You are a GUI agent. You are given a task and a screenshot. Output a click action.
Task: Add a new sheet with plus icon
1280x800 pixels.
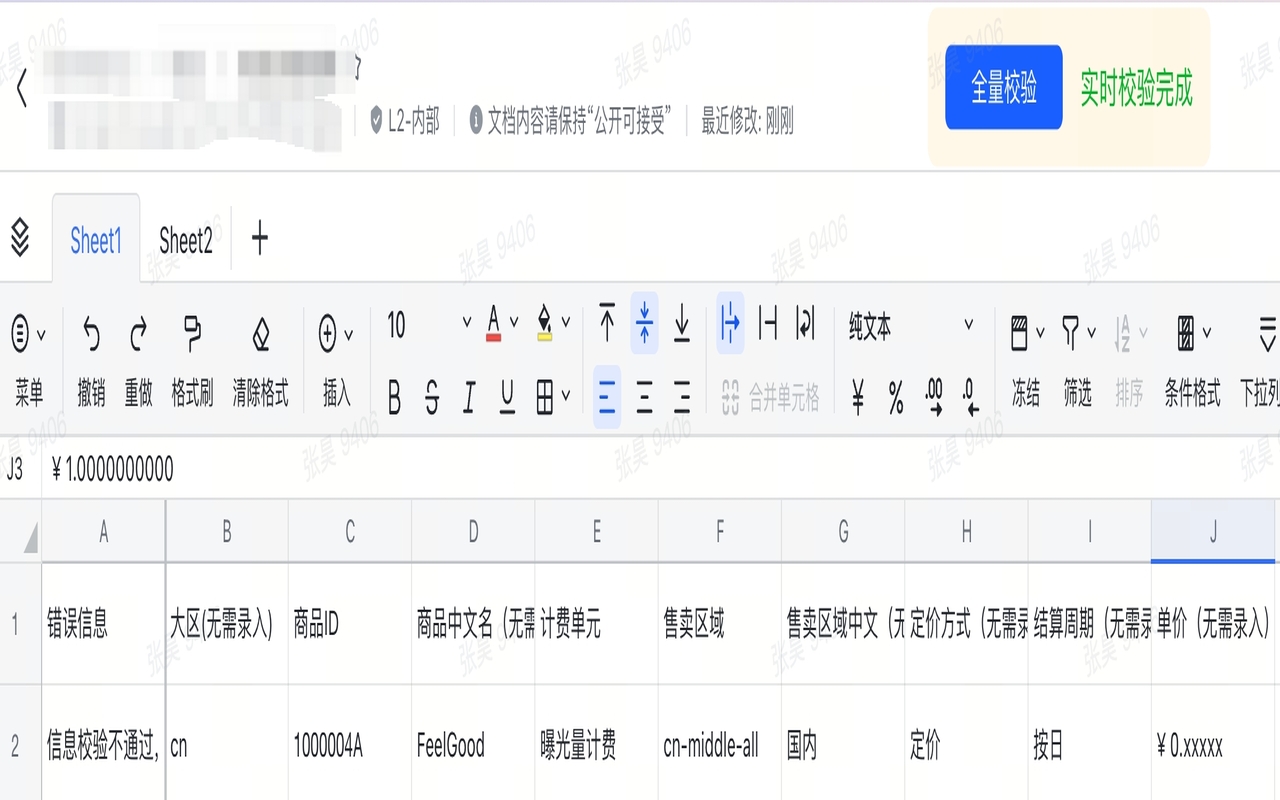tap(260, 239)
